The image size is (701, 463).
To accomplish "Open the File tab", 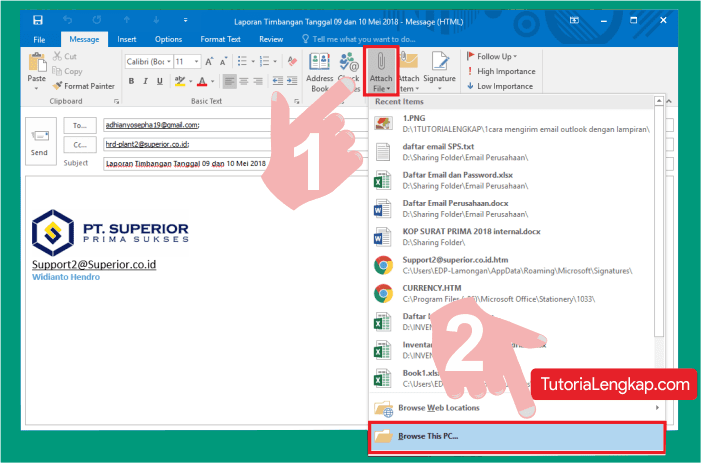I will point(39,39).
